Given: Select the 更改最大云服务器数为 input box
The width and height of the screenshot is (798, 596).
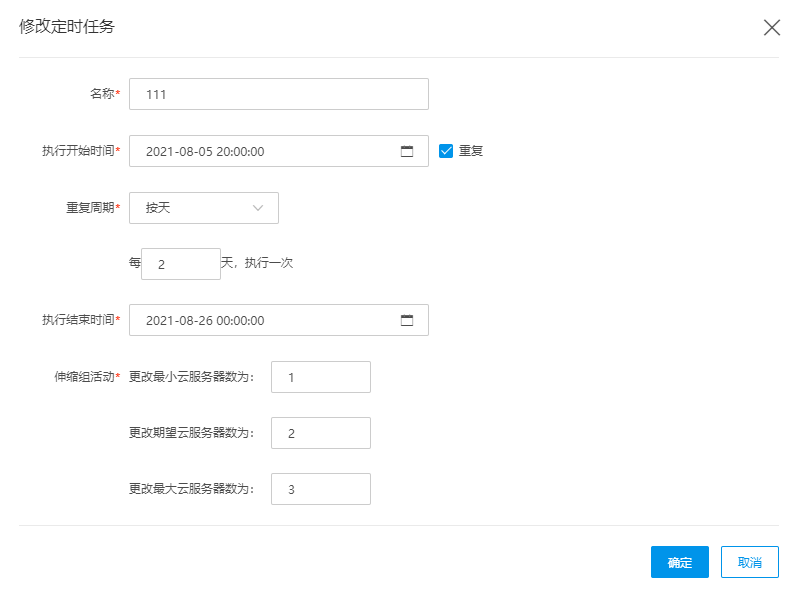Looking at the screenshot, I should 321,489.
